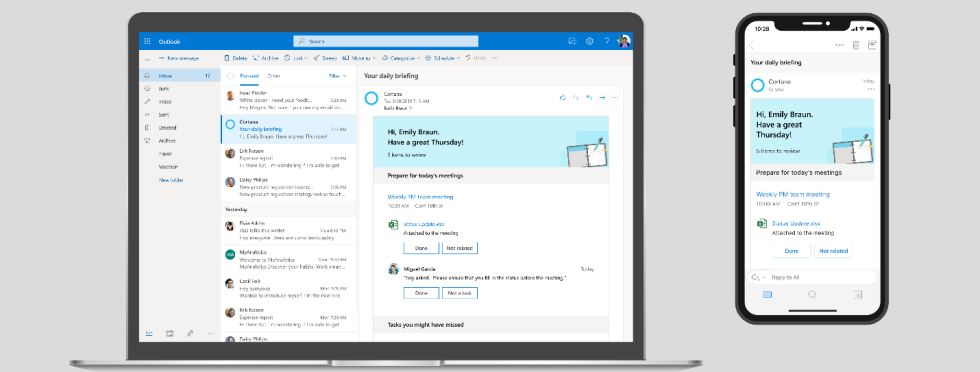The height and width of the screenshot is (372, 980).
Task: Open the toolbar overflow ellipsis after Undo
Action: 496,58
